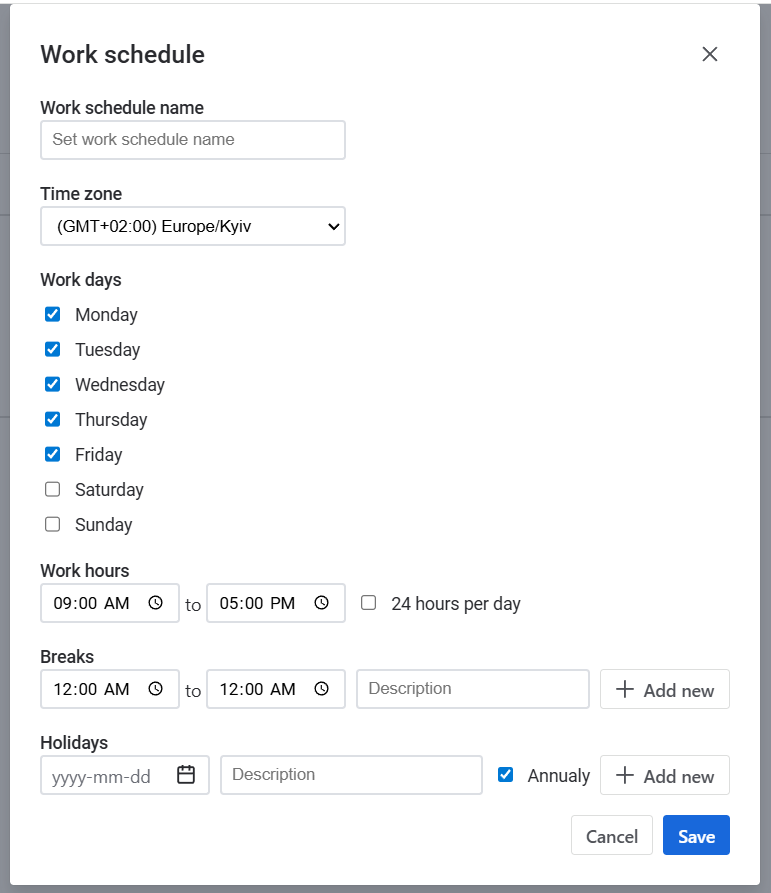Click clock icon in work hours start field
This screenshot has height=893, width=771.
pyautogui.click(x=155, y=603)
